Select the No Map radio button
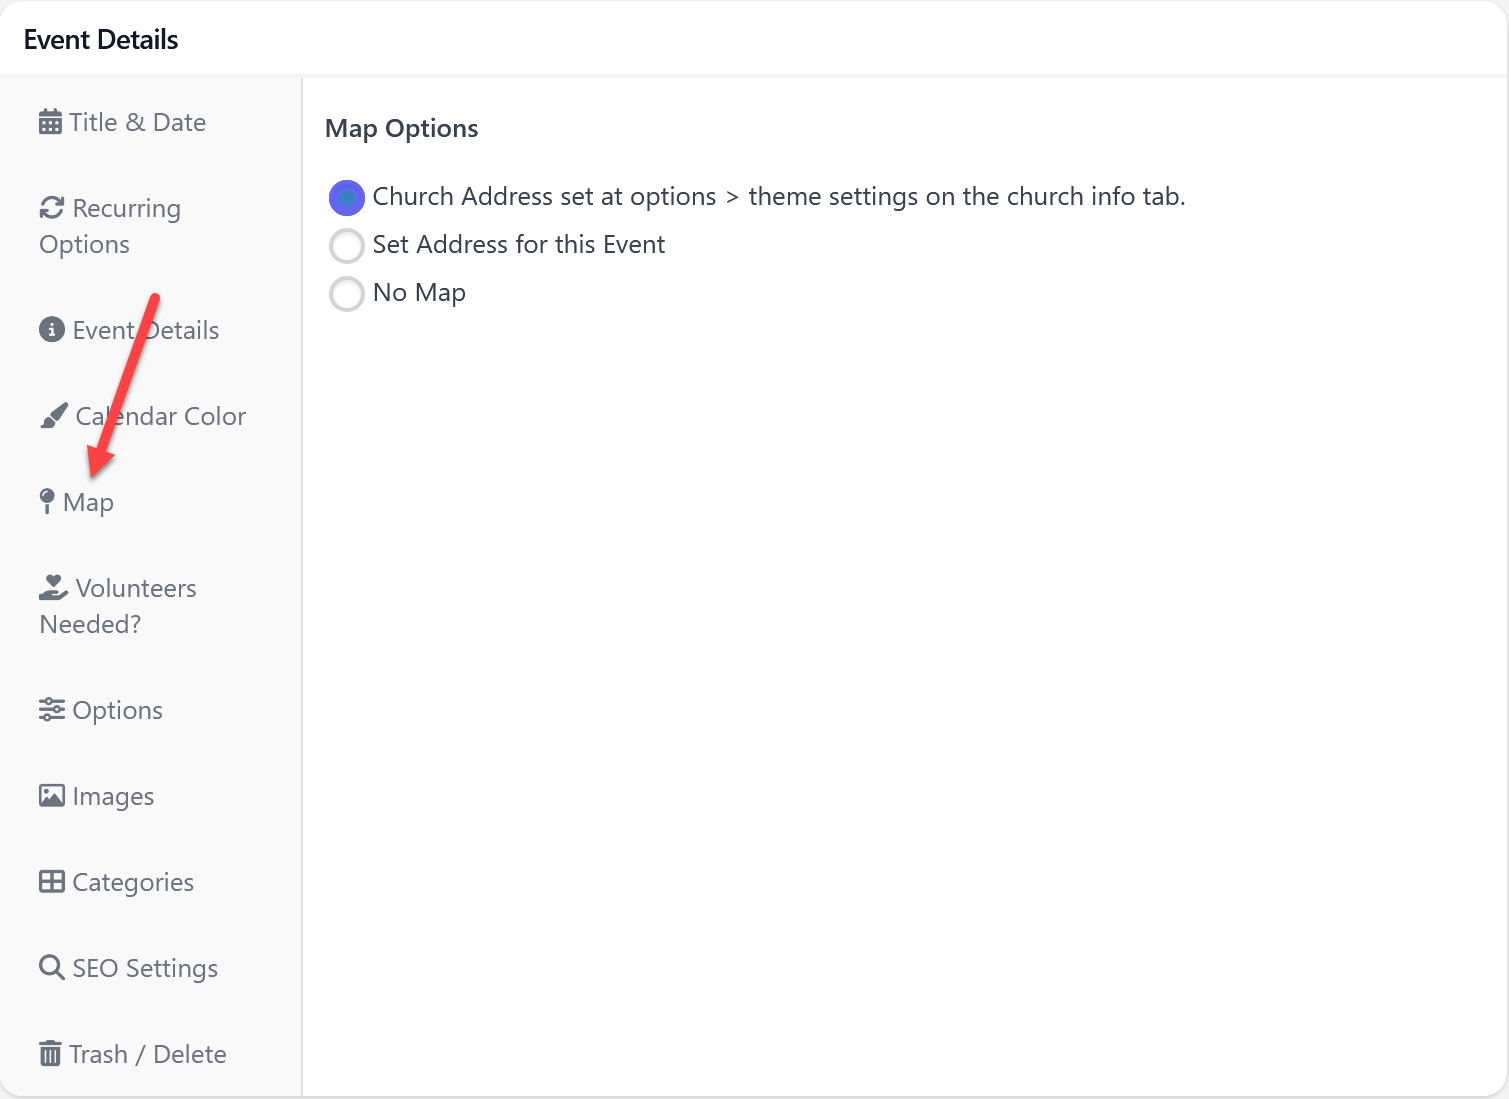1509x1099 pixels. (x=347, y=293)
